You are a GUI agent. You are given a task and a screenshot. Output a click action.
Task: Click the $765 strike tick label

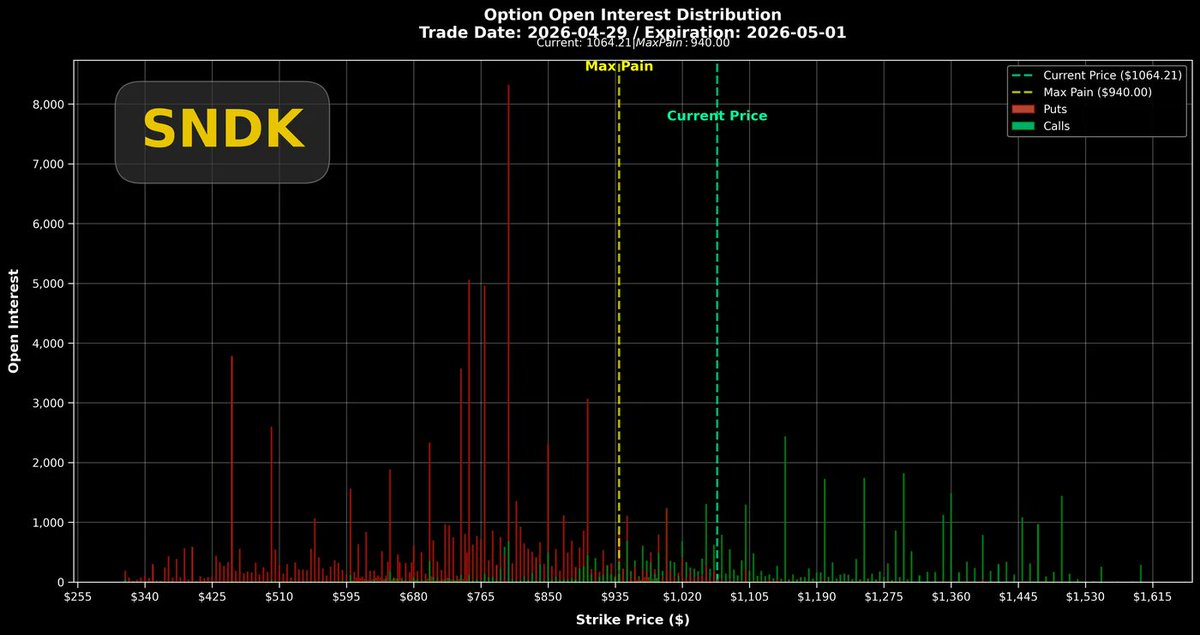(x=481, y=598)
